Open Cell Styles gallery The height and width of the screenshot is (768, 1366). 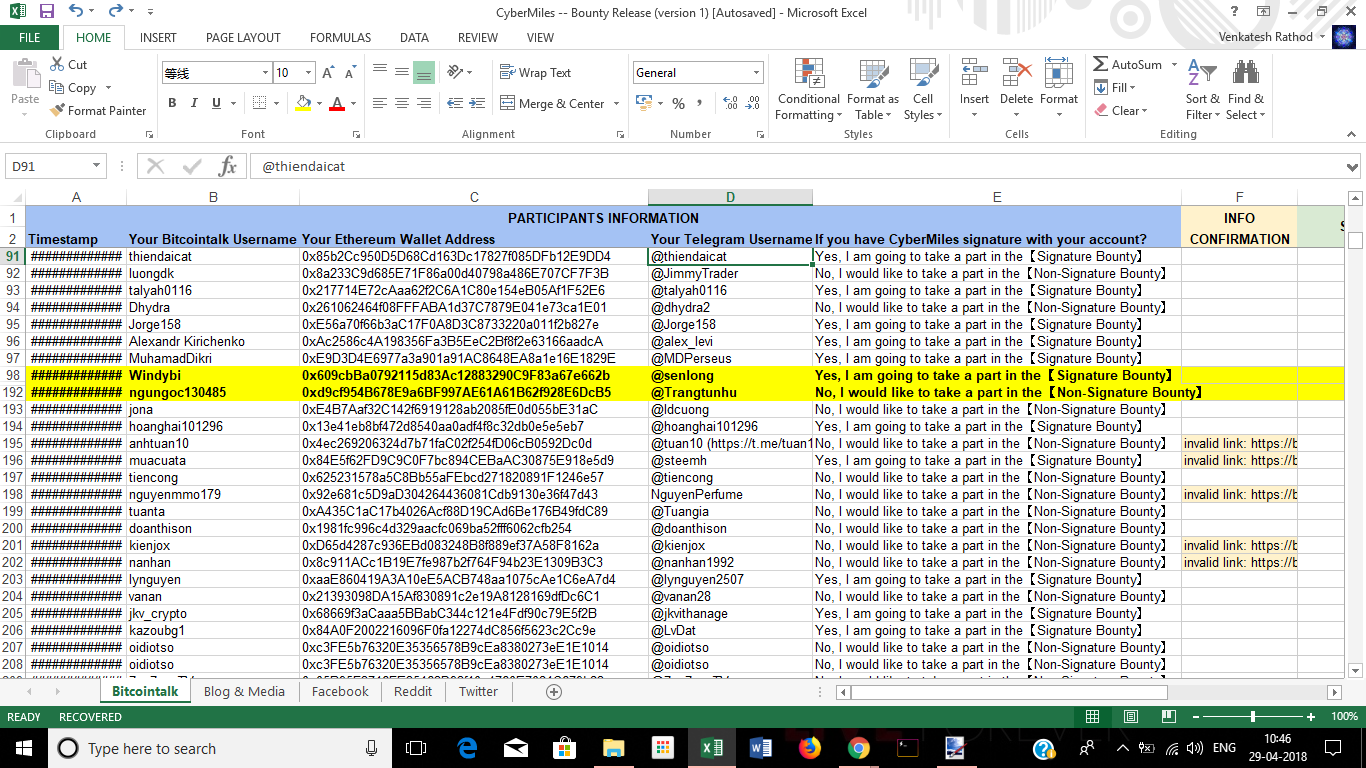point(921,89)
